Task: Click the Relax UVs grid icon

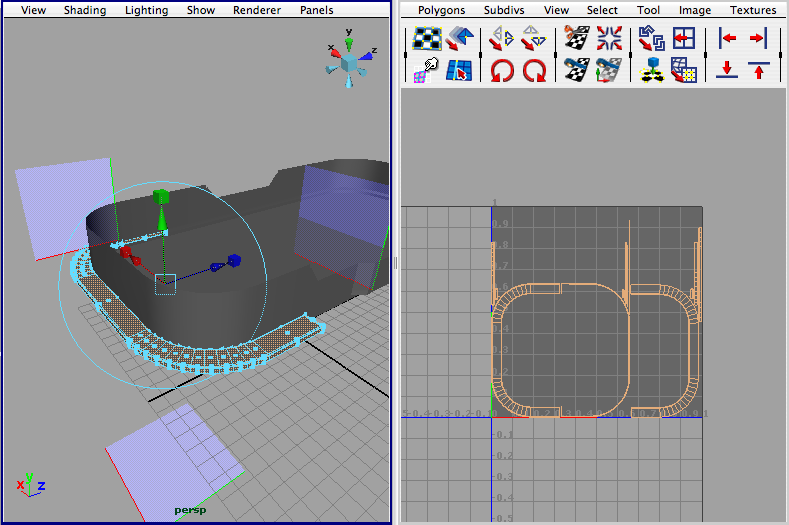Action: click(684, 70)
